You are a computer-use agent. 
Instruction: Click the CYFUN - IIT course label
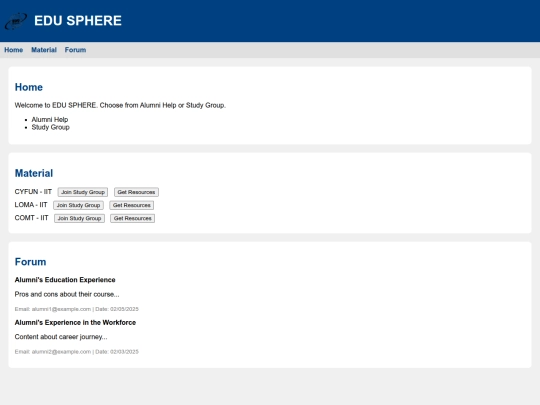(x=33, y=192)
